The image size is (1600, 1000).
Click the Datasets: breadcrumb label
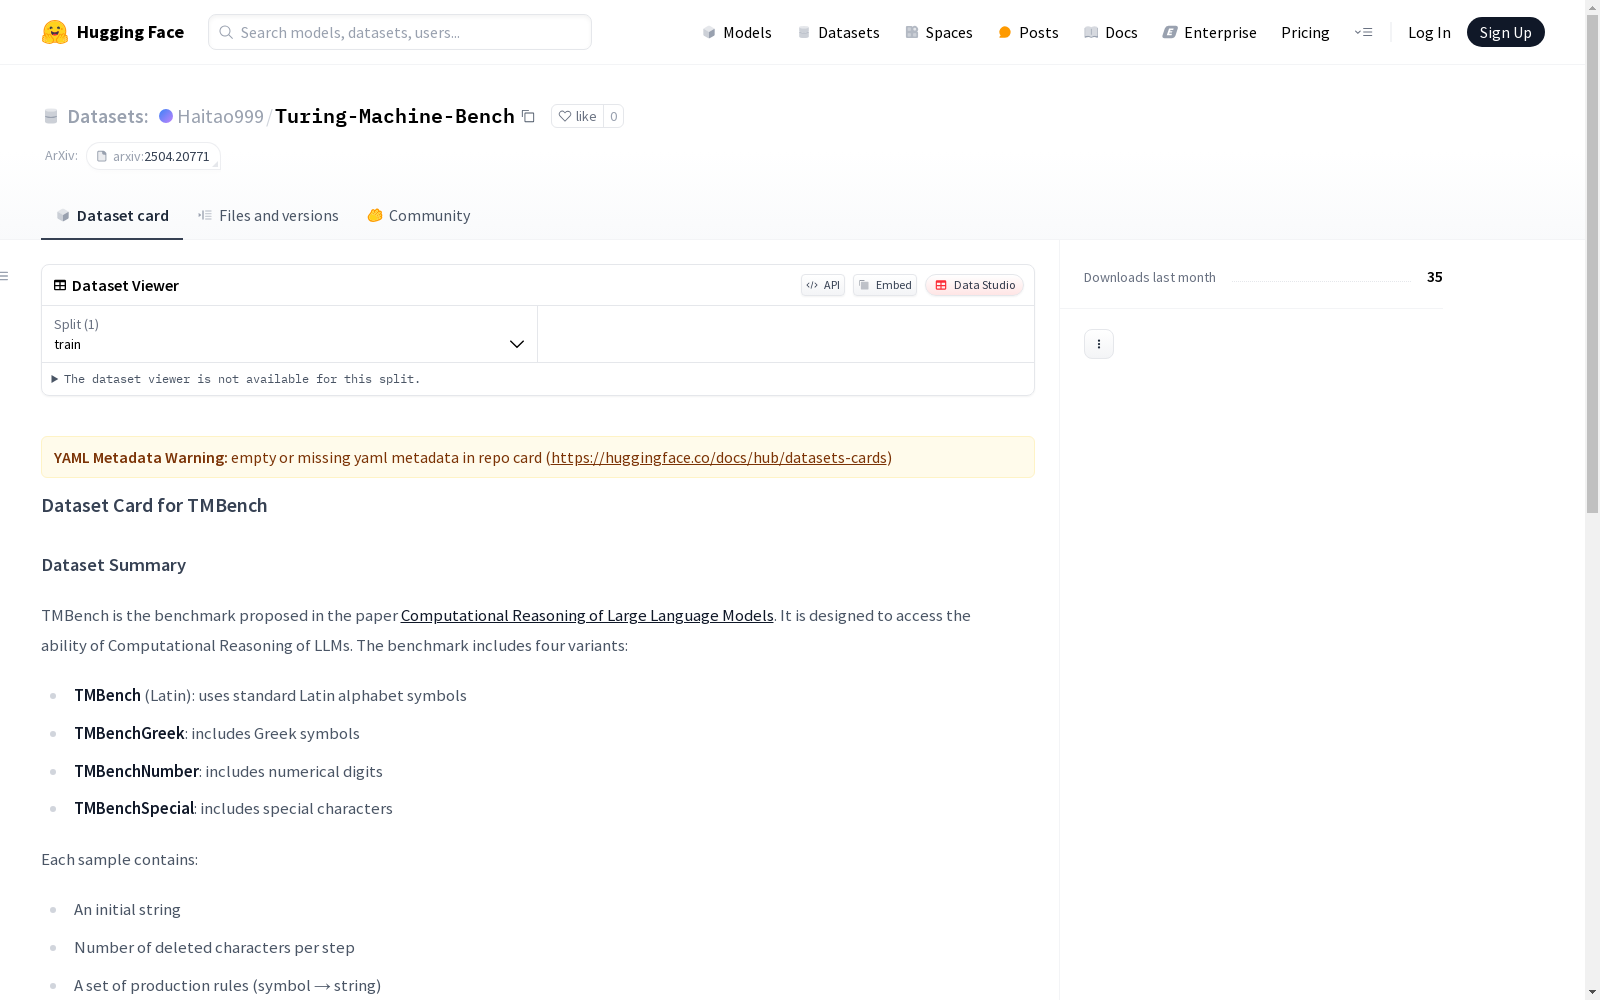108,116
